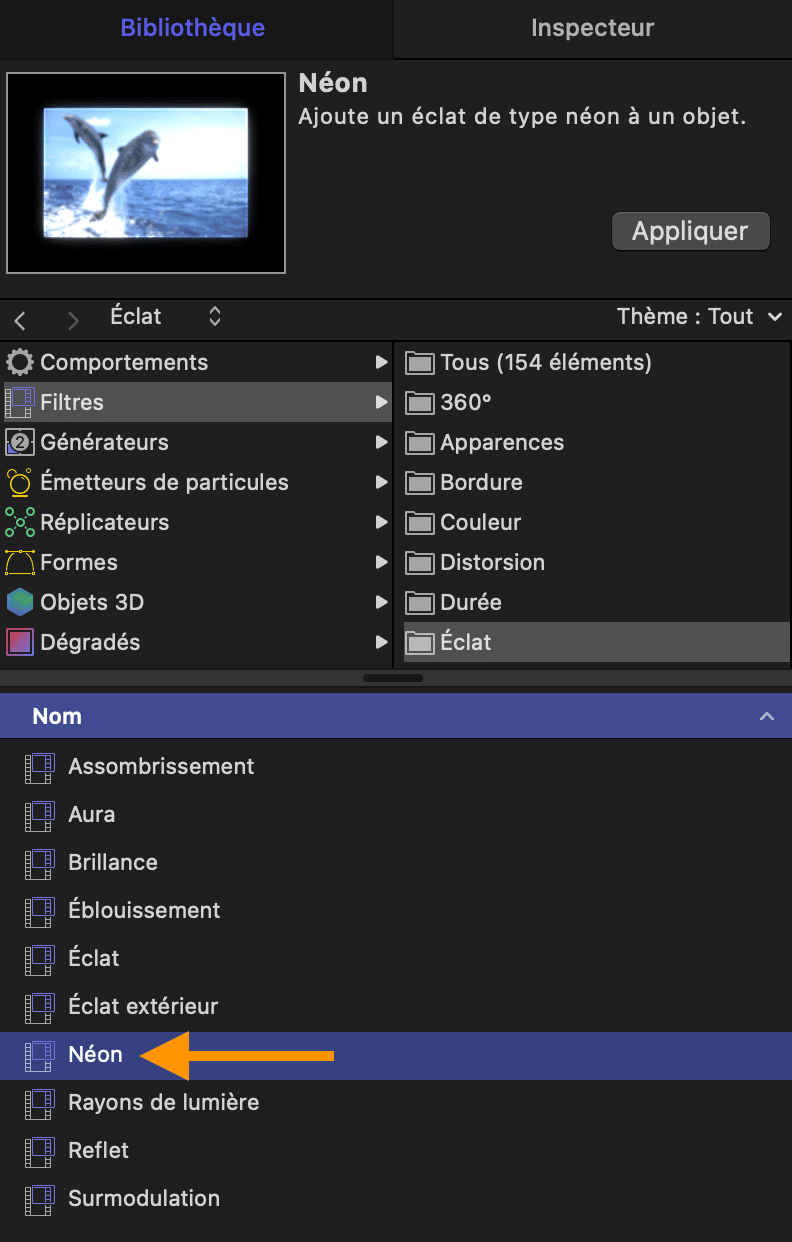The height and width of the screenshot is (1242, 792).
Task: Apply the Néon filter with Appliquer
Action: point(691,231)
